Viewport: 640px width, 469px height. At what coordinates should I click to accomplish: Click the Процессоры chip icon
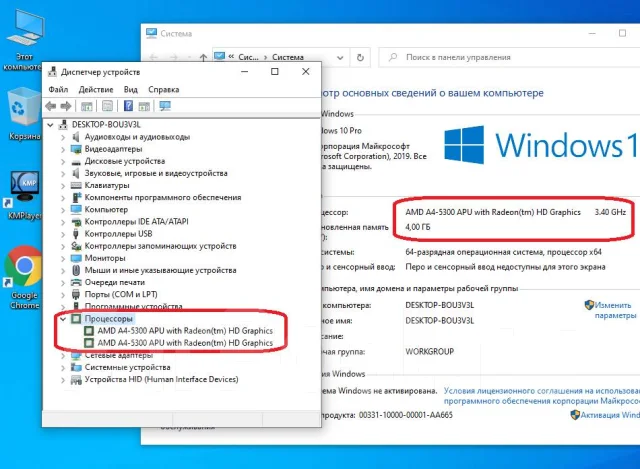[x=76, y=318]
